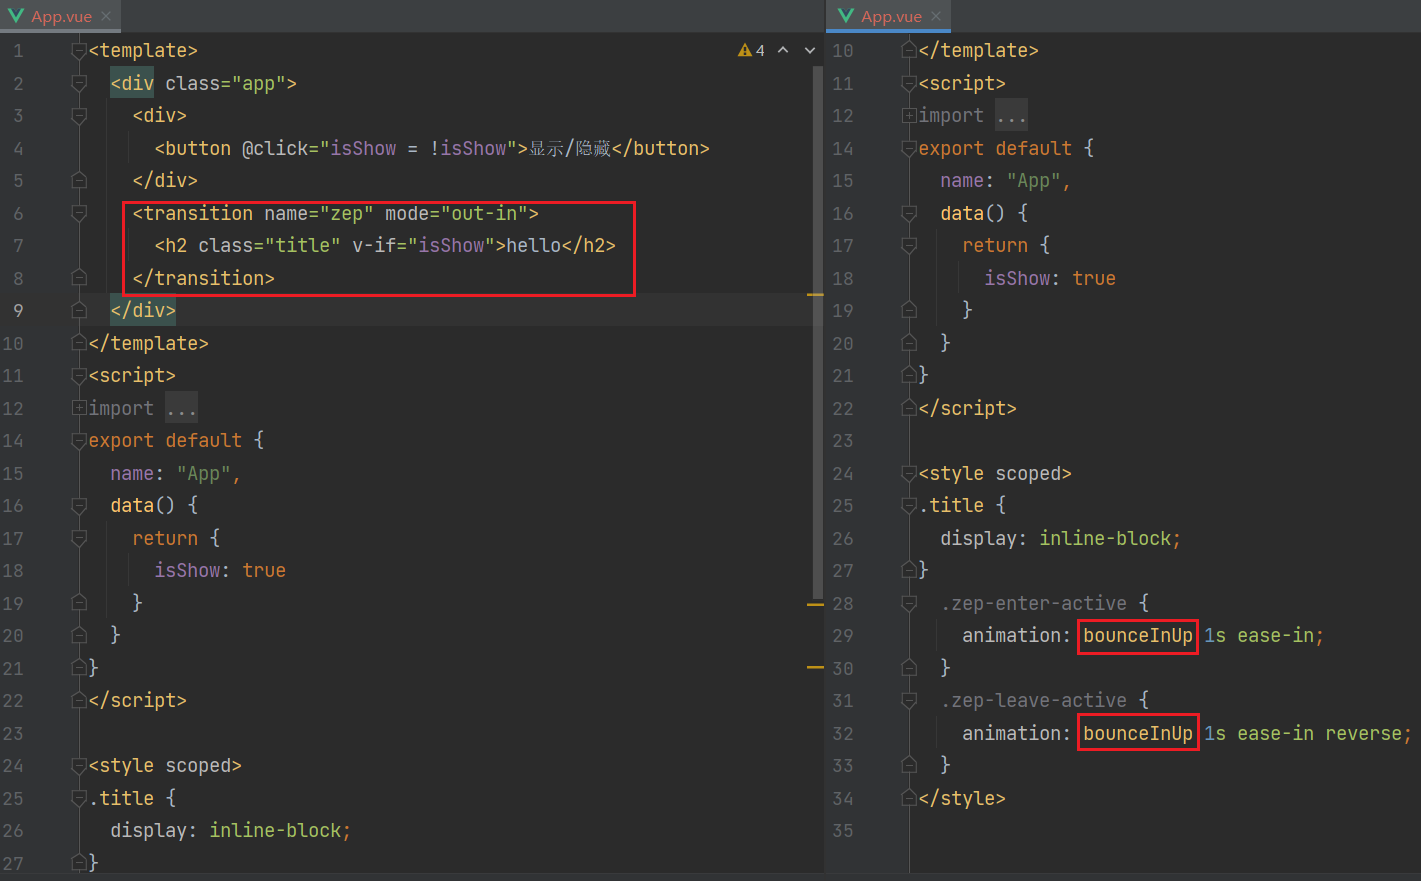Collapse <style scoped> fold on right line 24

point(909,473)
